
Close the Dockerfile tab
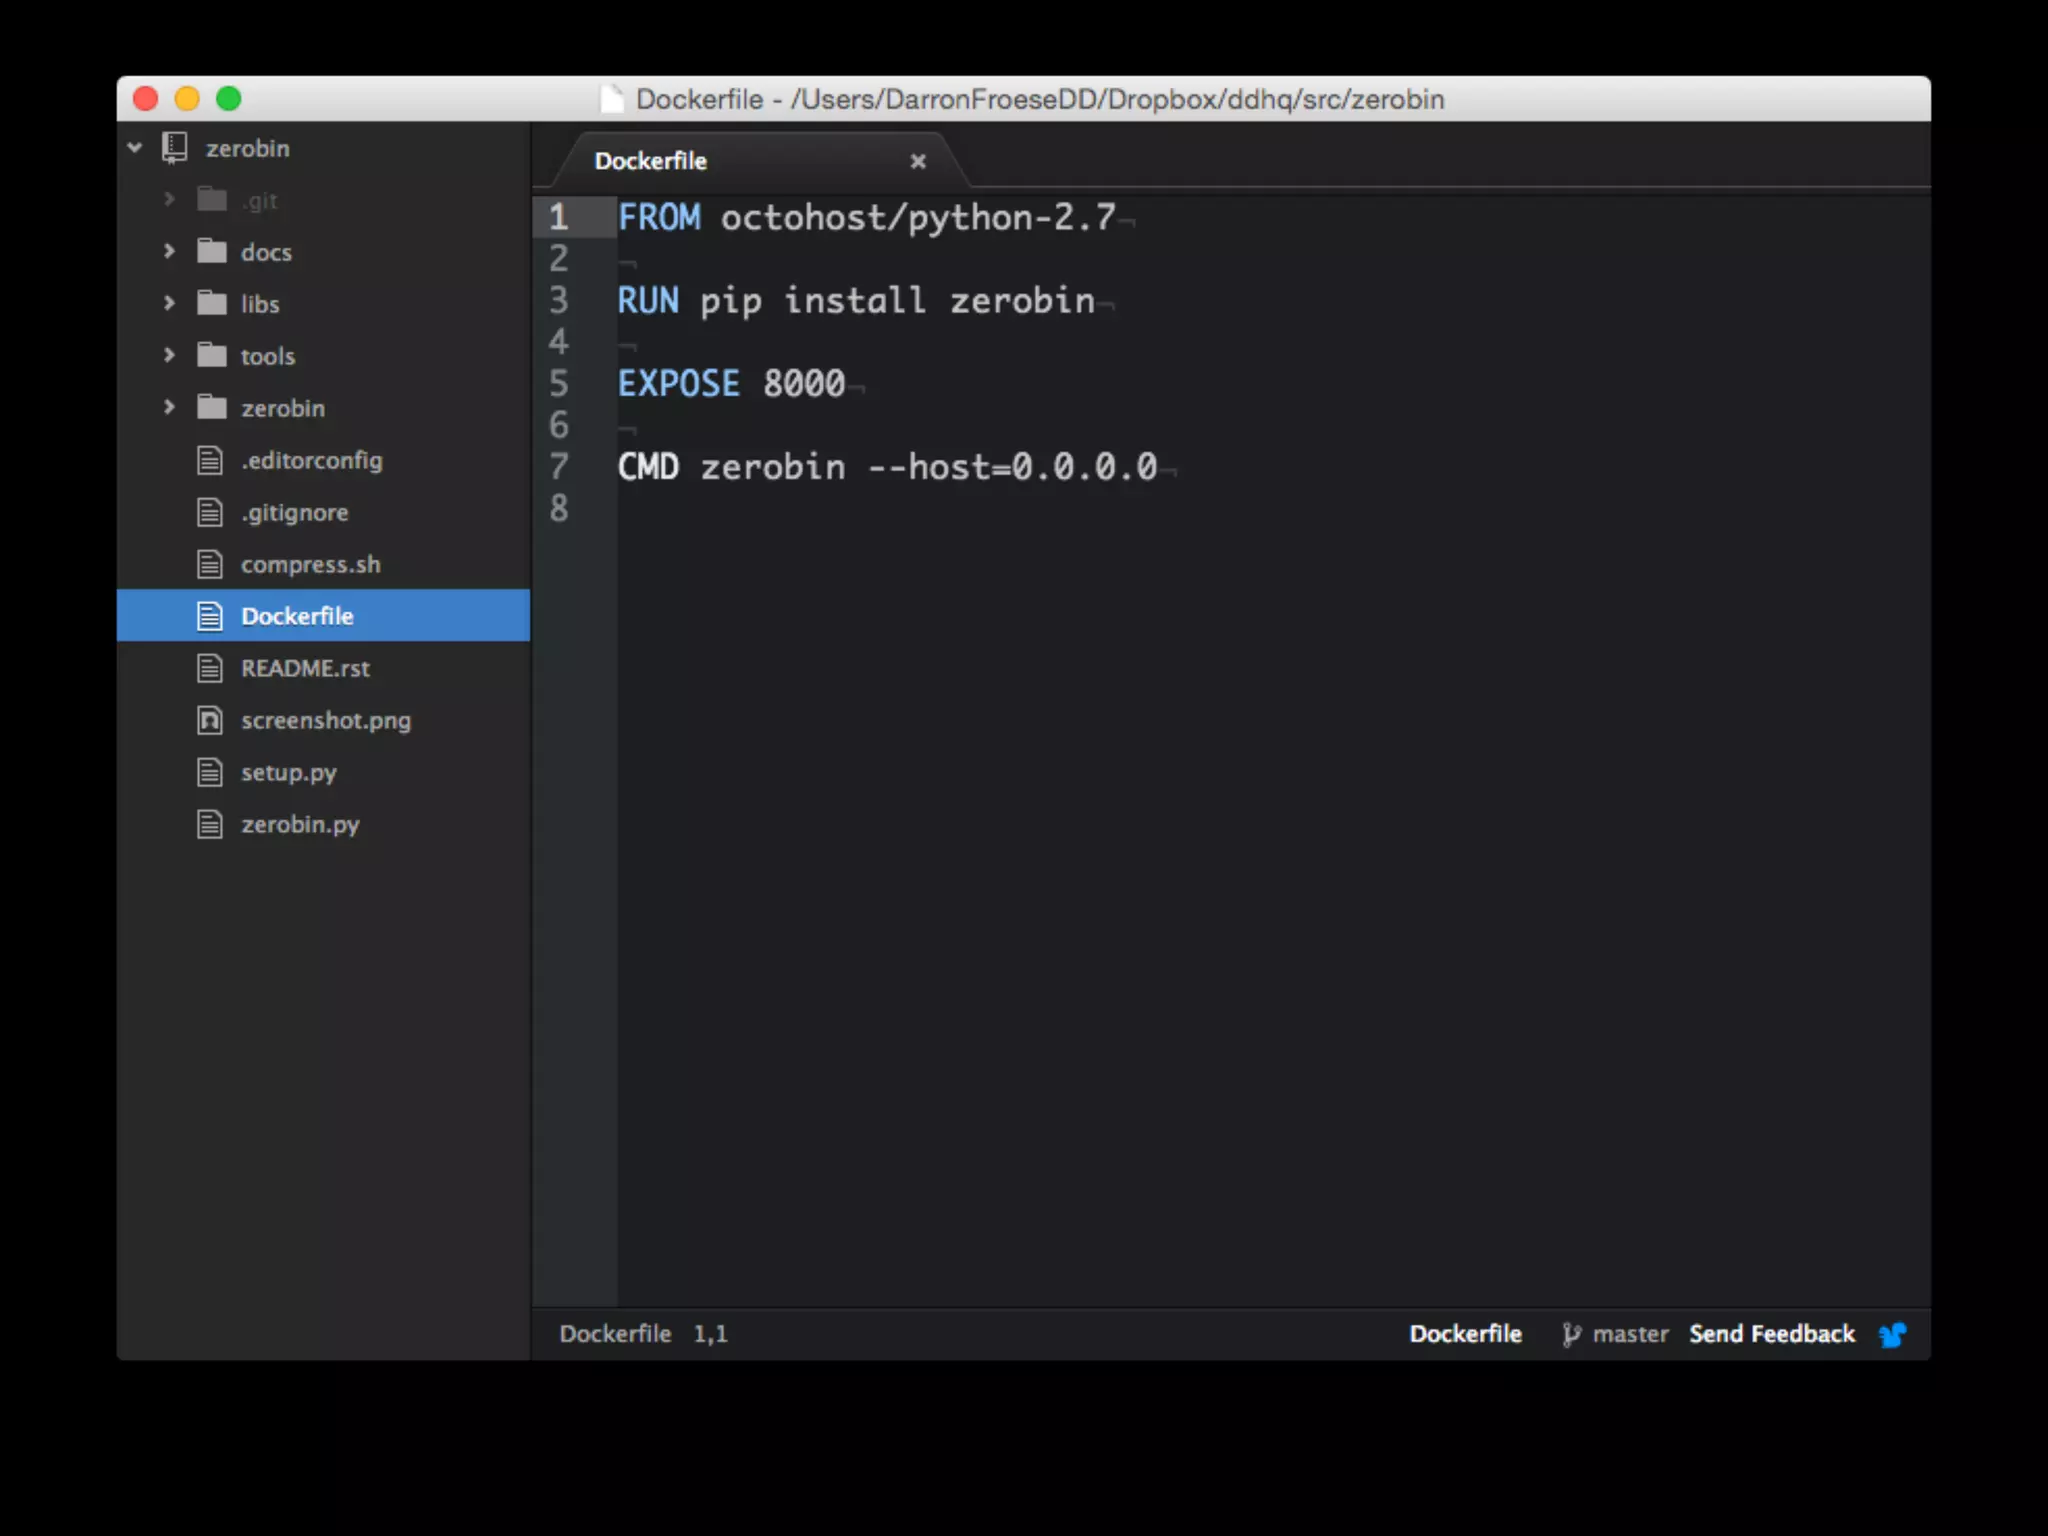click(918, 161)
